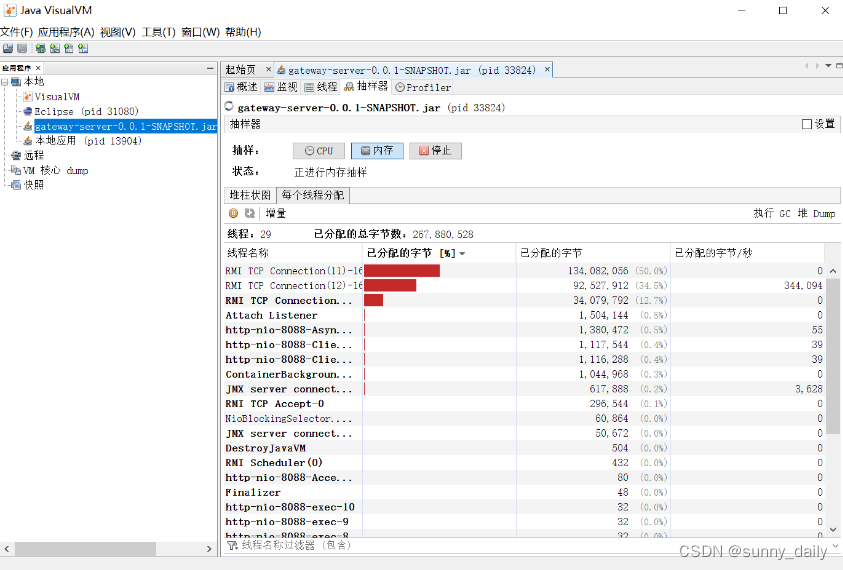Click the refresh results icon beside 增量
The image size is (843, 570).
tap(249, 213)
